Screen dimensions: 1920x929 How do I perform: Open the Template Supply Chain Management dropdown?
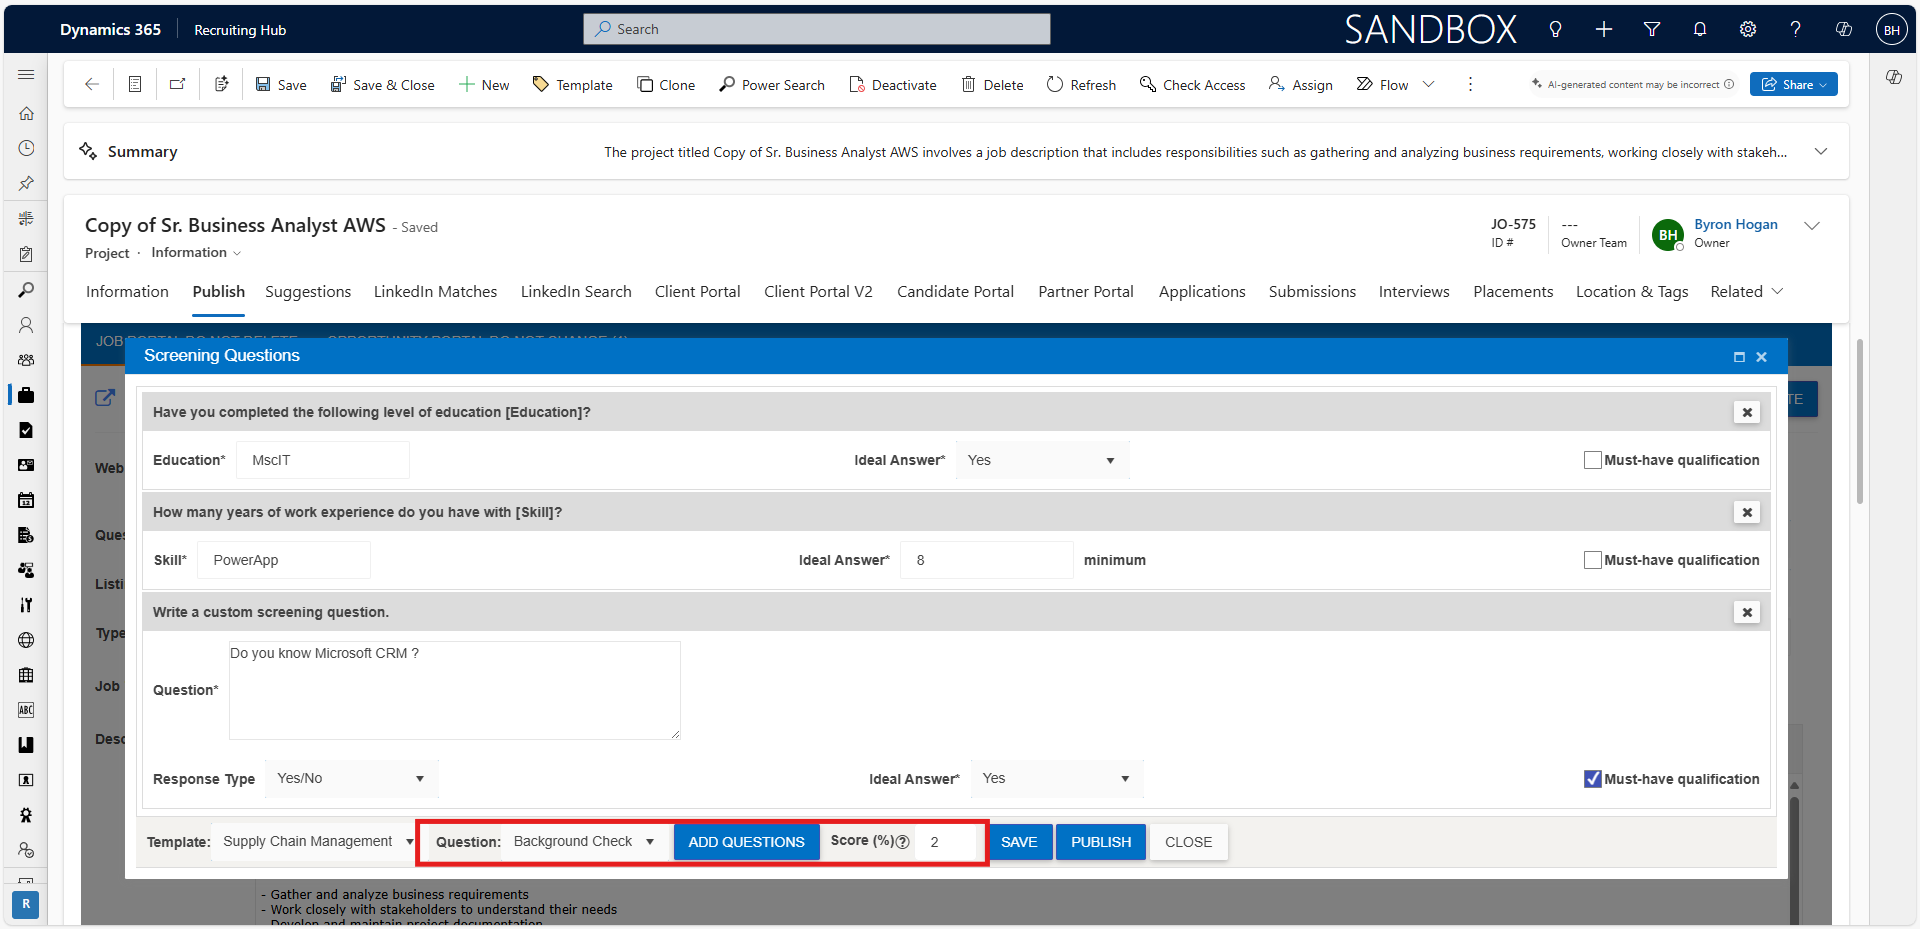(314, 842)
